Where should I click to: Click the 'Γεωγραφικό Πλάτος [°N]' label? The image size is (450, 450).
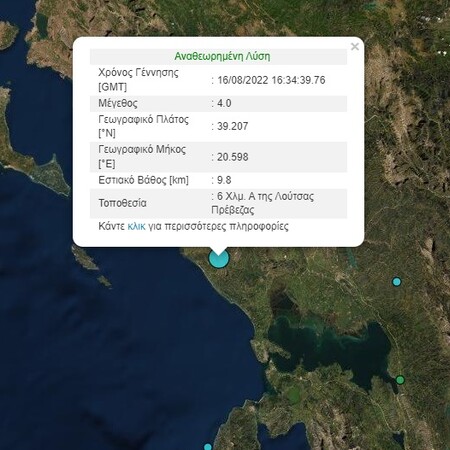(x=144, y=126)
